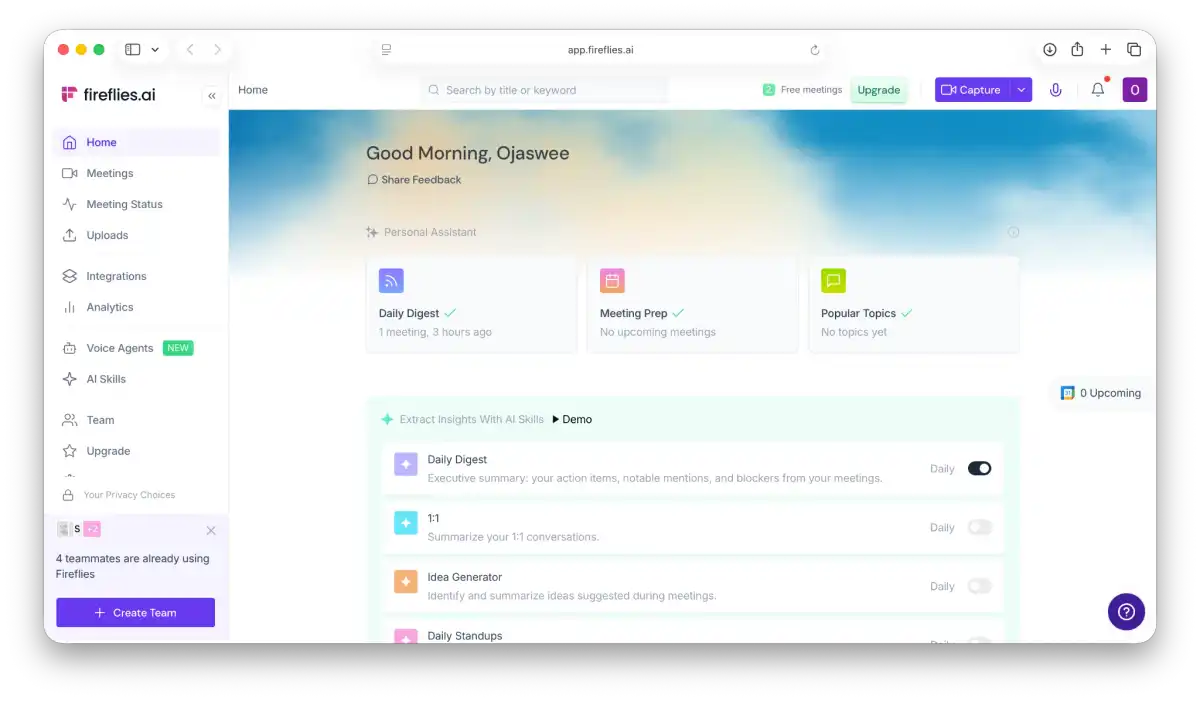Click the green Upgrade button in header

[x=879, y=90]
